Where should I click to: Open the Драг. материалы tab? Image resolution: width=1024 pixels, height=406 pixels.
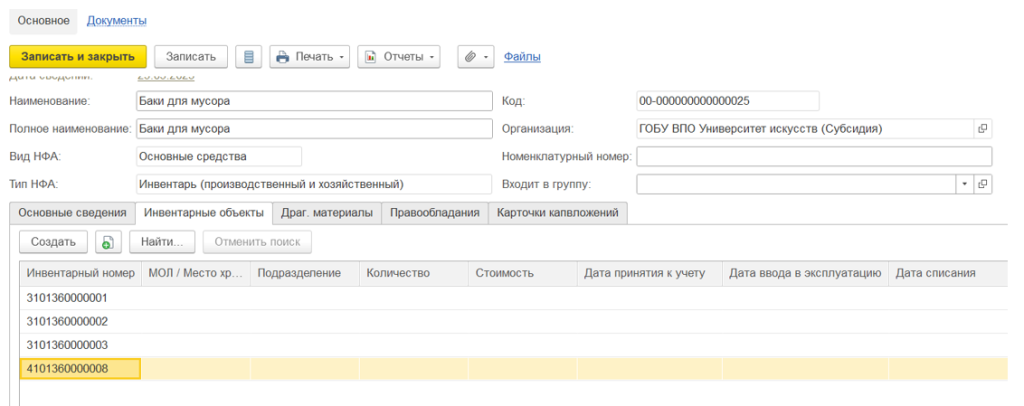327,213
